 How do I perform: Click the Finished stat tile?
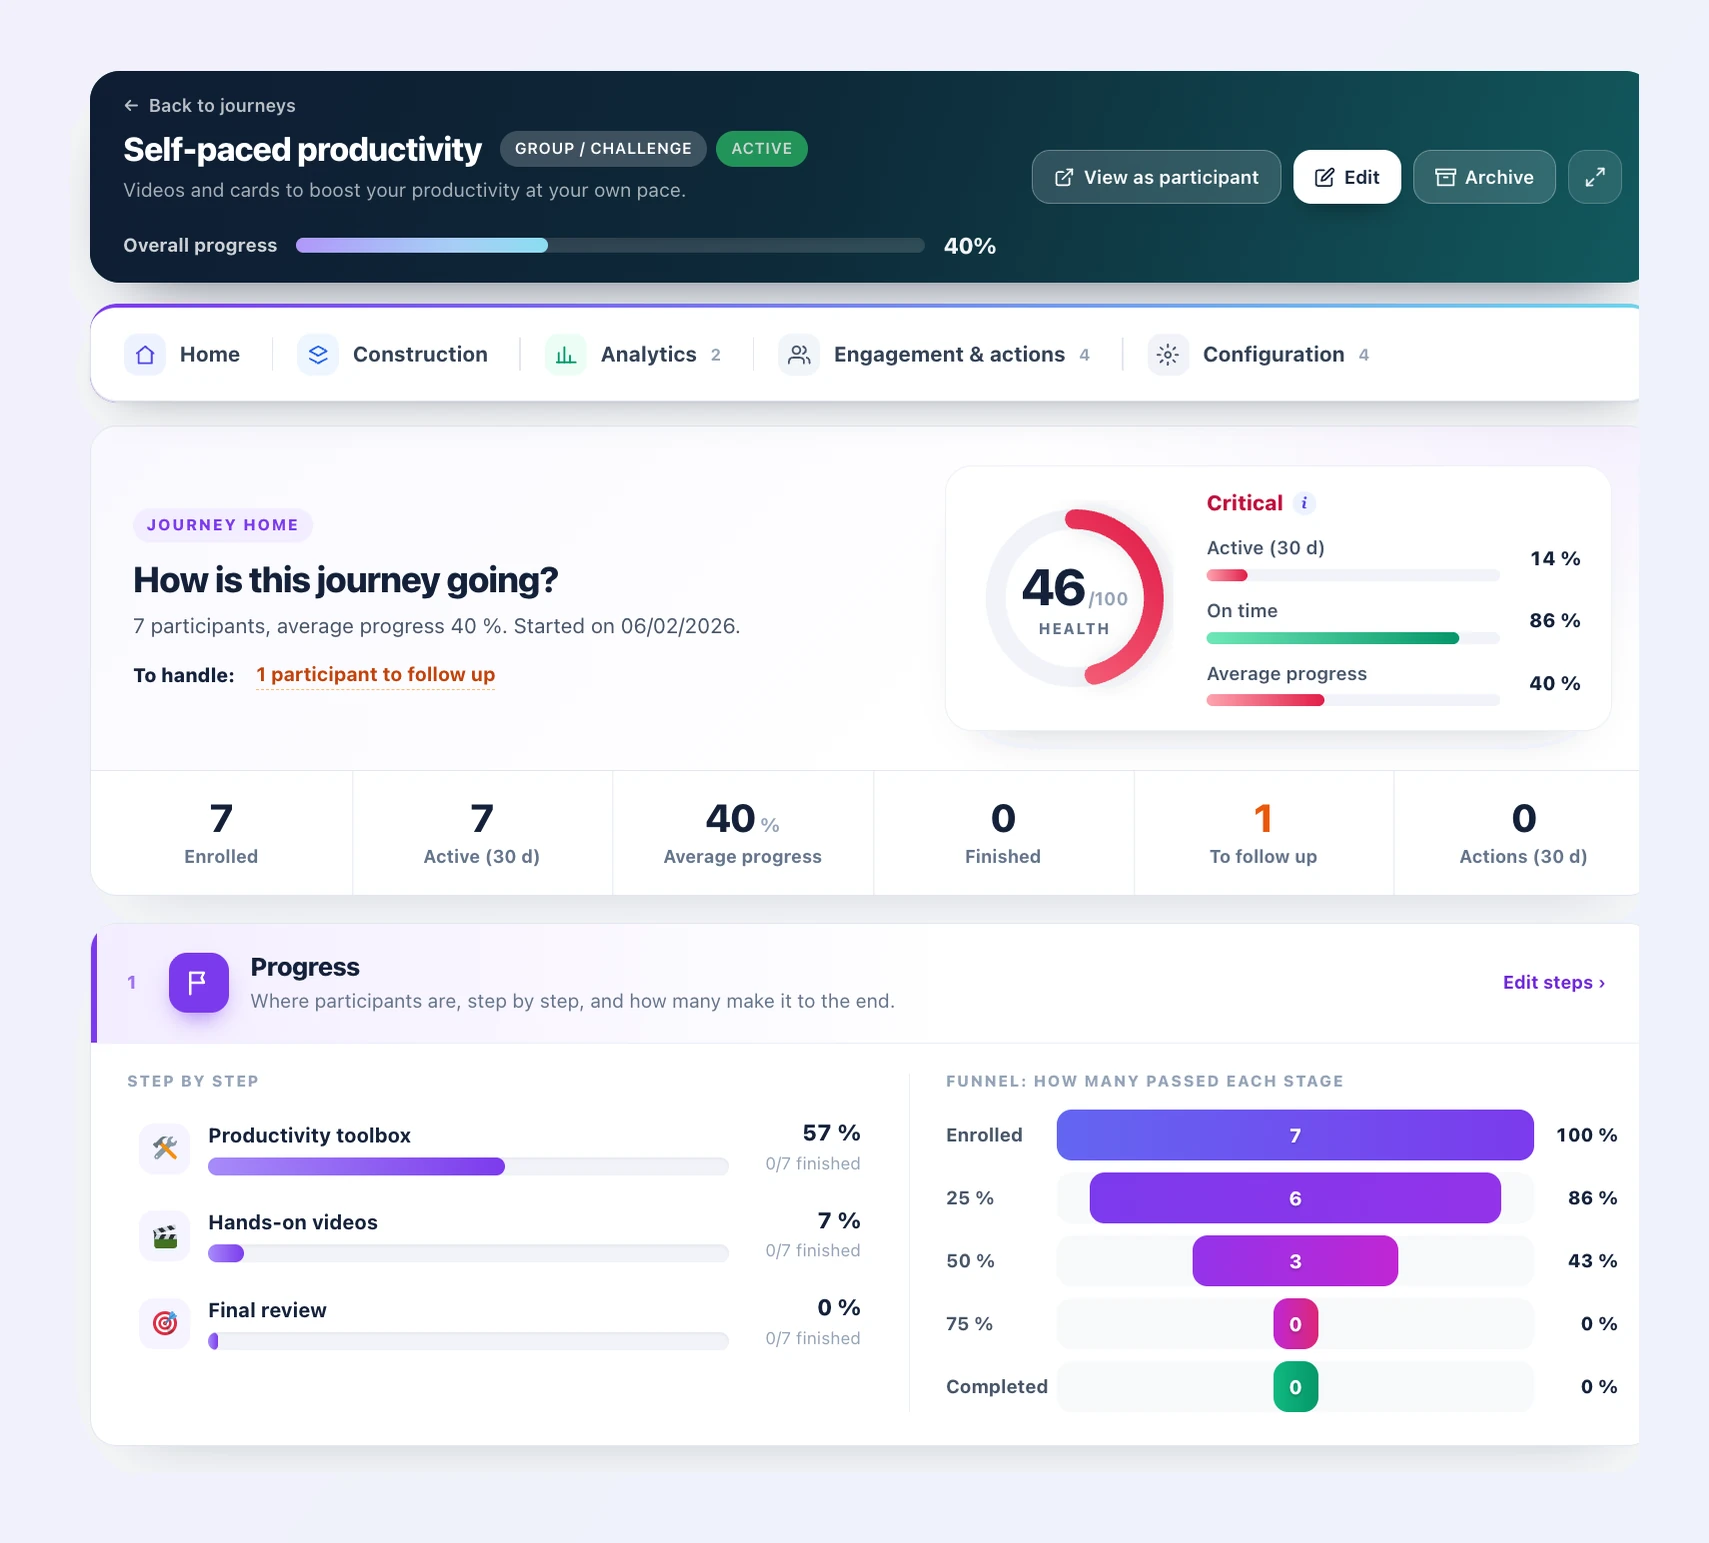pos(1003,833)
